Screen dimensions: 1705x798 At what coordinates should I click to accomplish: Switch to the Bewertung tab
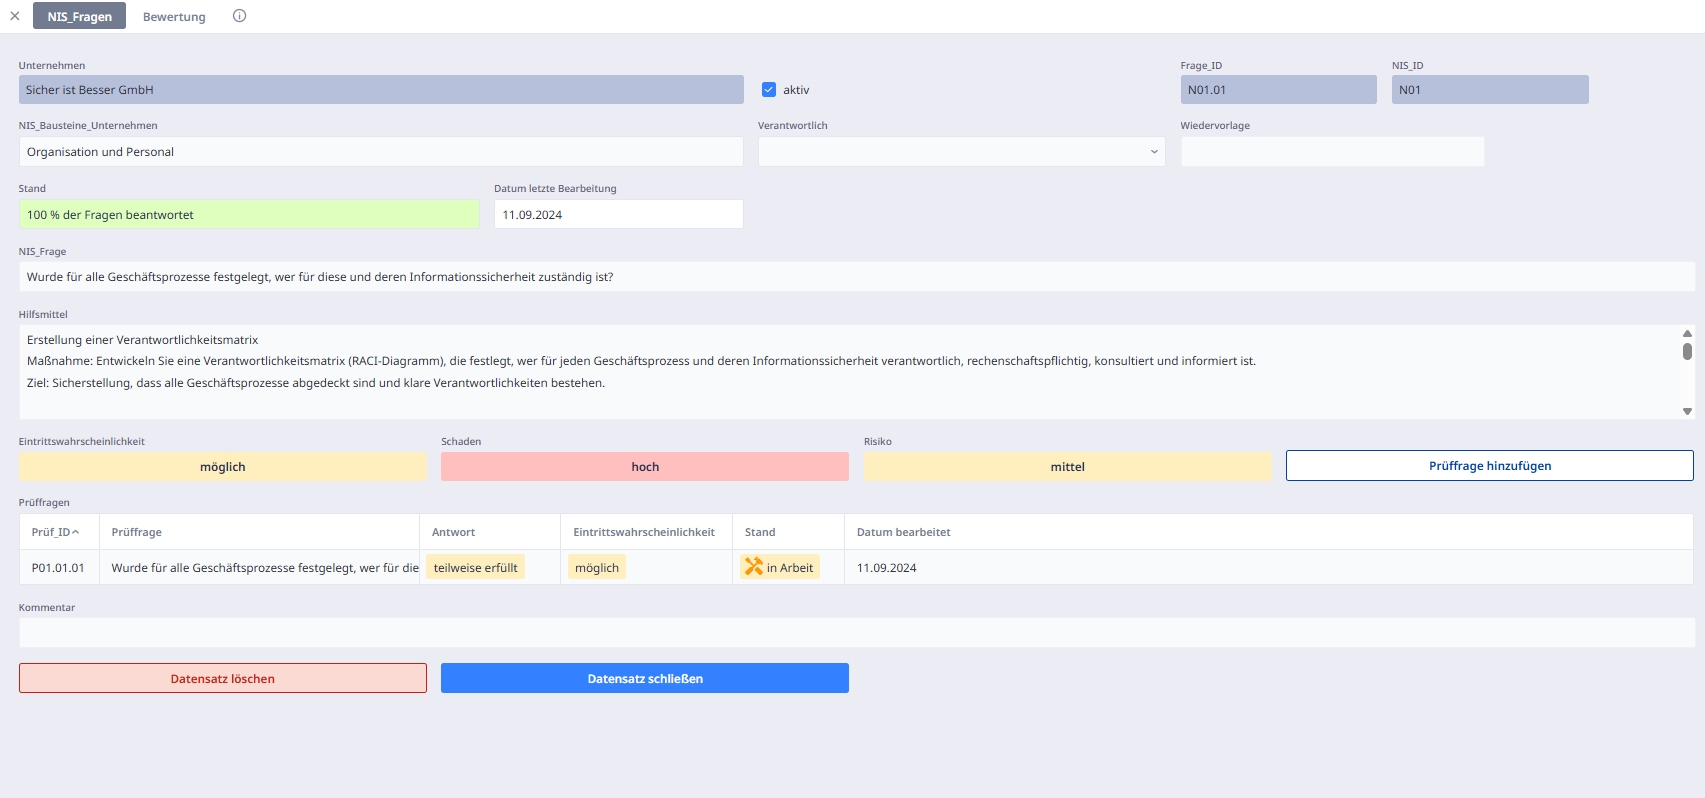[x=174, y=17]
